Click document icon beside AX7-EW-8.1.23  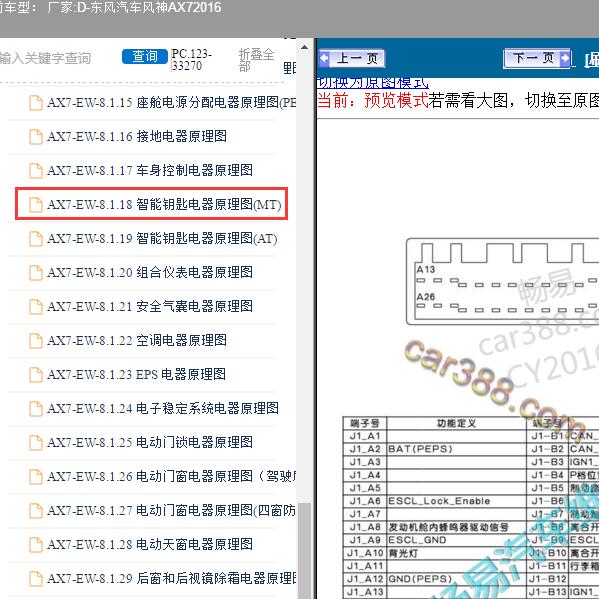(x=36, y=375)
